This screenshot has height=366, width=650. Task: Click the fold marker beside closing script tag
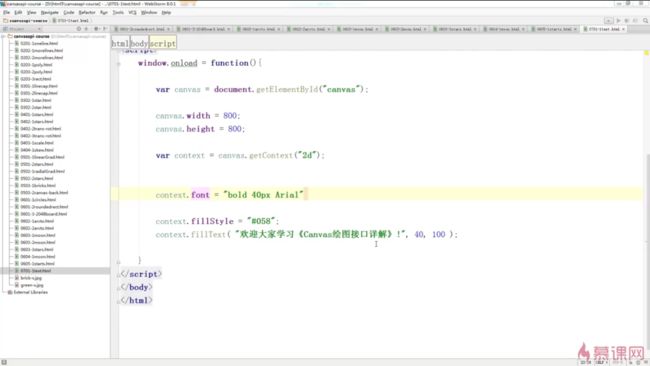pyautogui.click(x=119, y=274)
